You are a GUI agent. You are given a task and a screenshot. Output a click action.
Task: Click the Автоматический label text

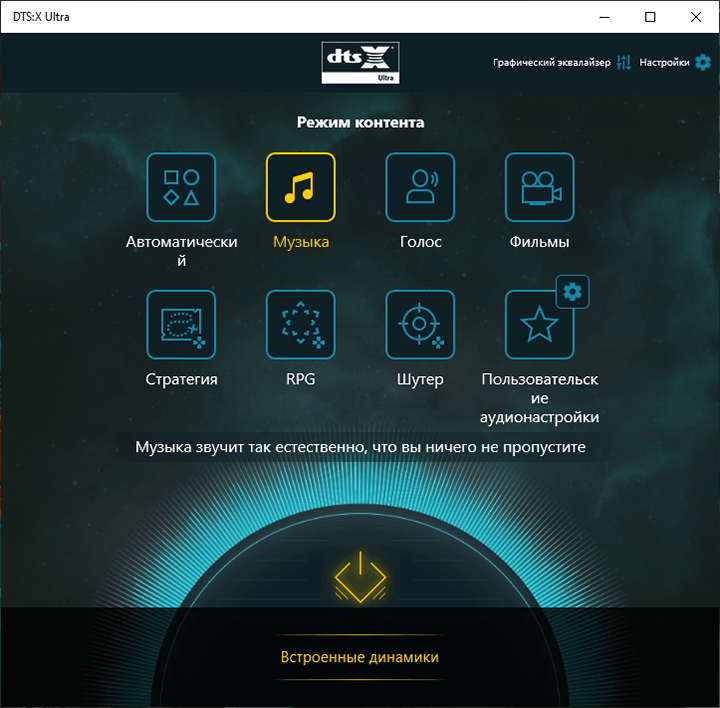(x=181, y=251)
